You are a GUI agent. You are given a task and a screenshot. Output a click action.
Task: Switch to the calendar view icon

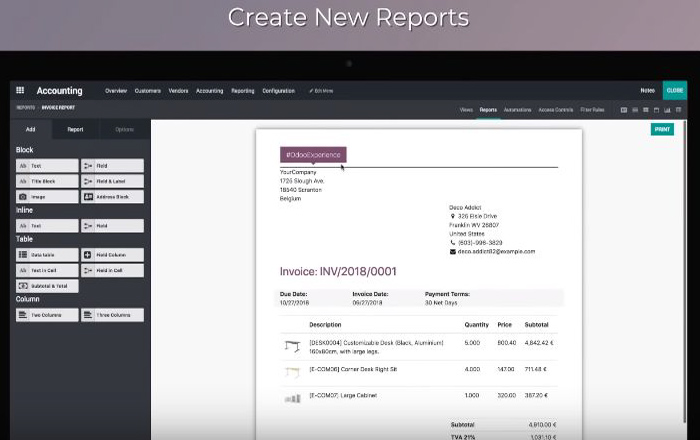coord(656,110)
